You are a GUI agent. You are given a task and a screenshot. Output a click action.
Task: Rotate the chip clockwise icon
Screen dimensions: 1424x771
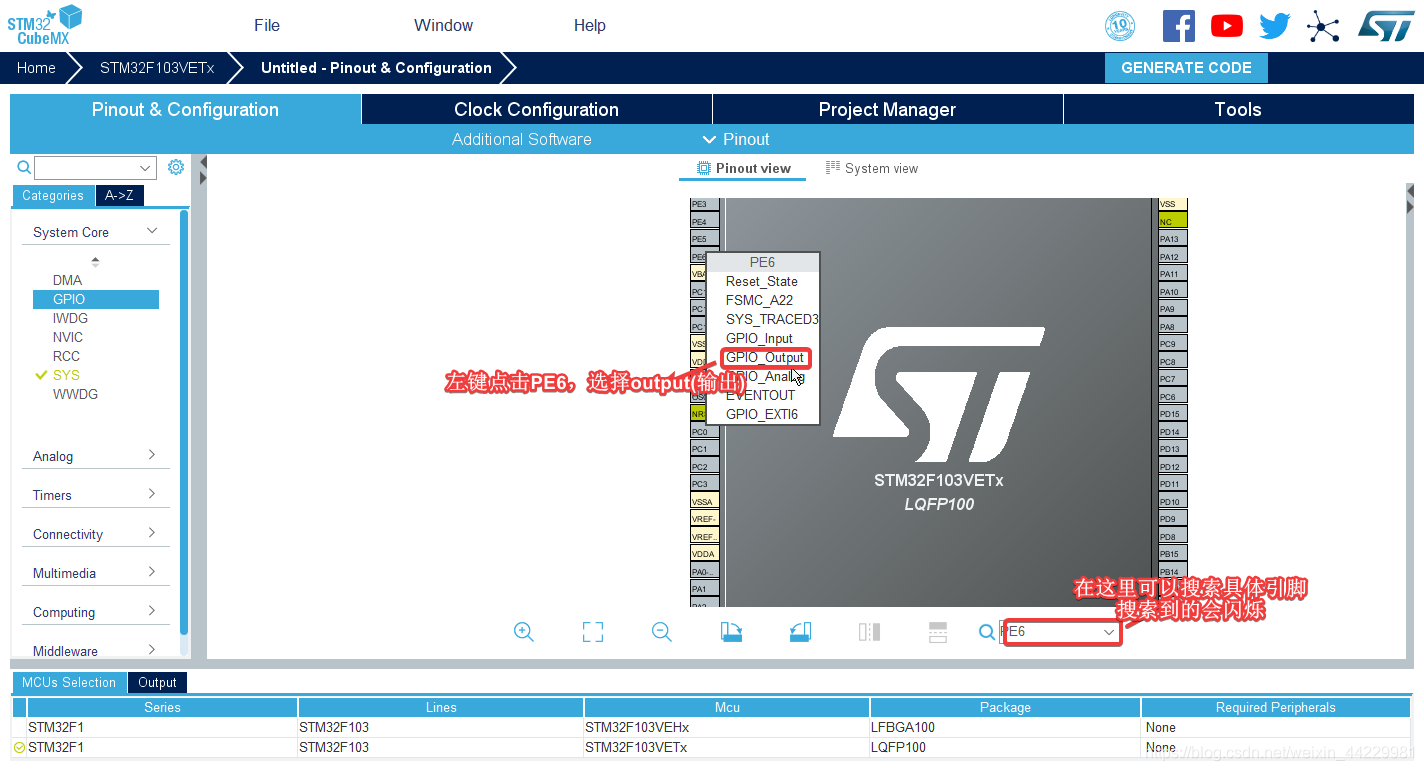731,632
